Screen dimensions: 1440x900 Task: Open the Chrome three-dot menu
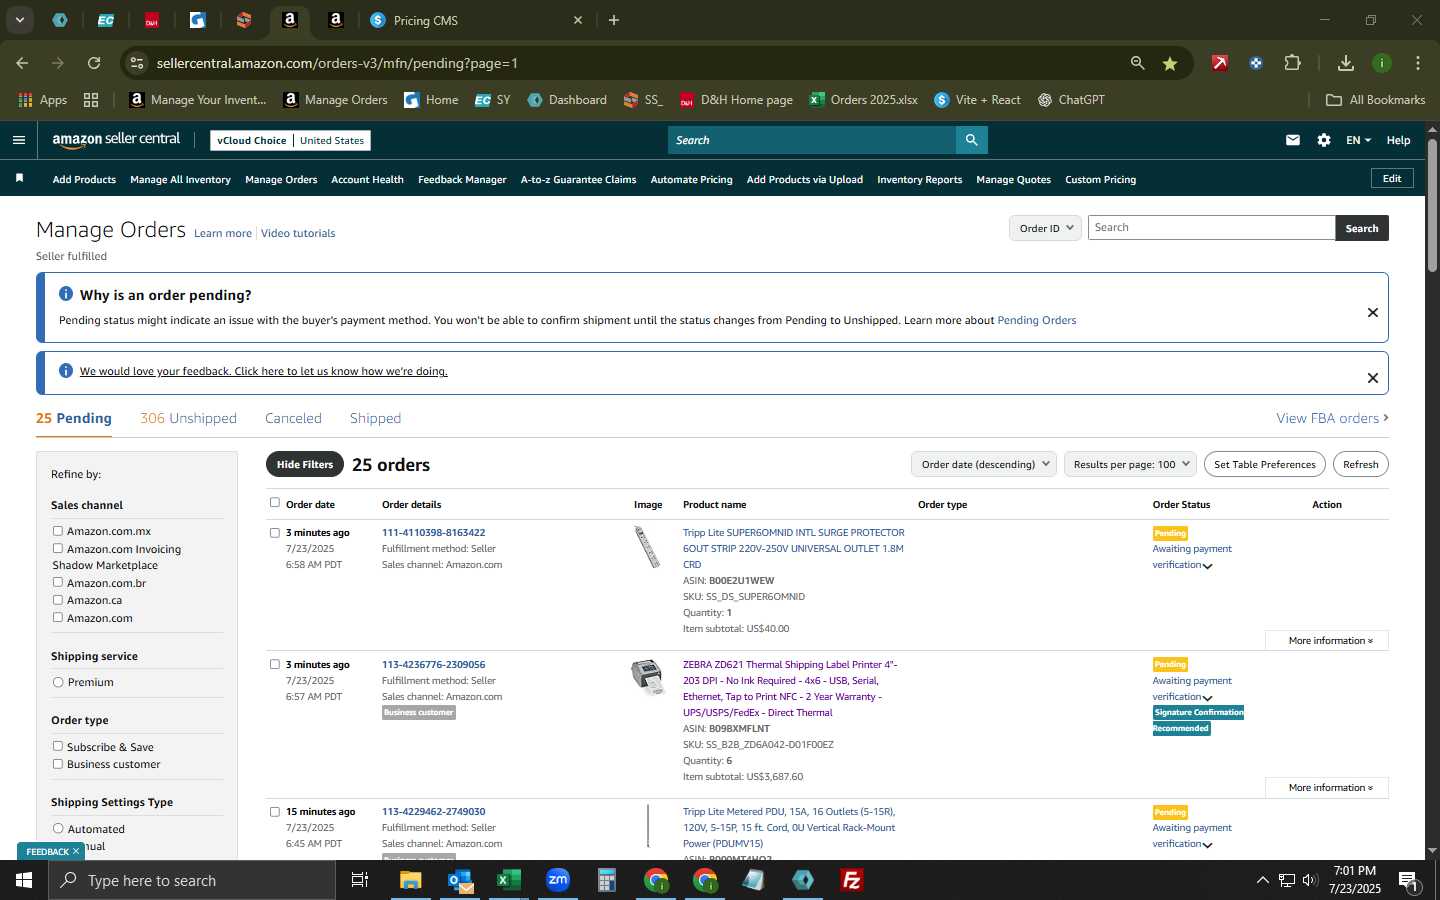coord(1418,63)
